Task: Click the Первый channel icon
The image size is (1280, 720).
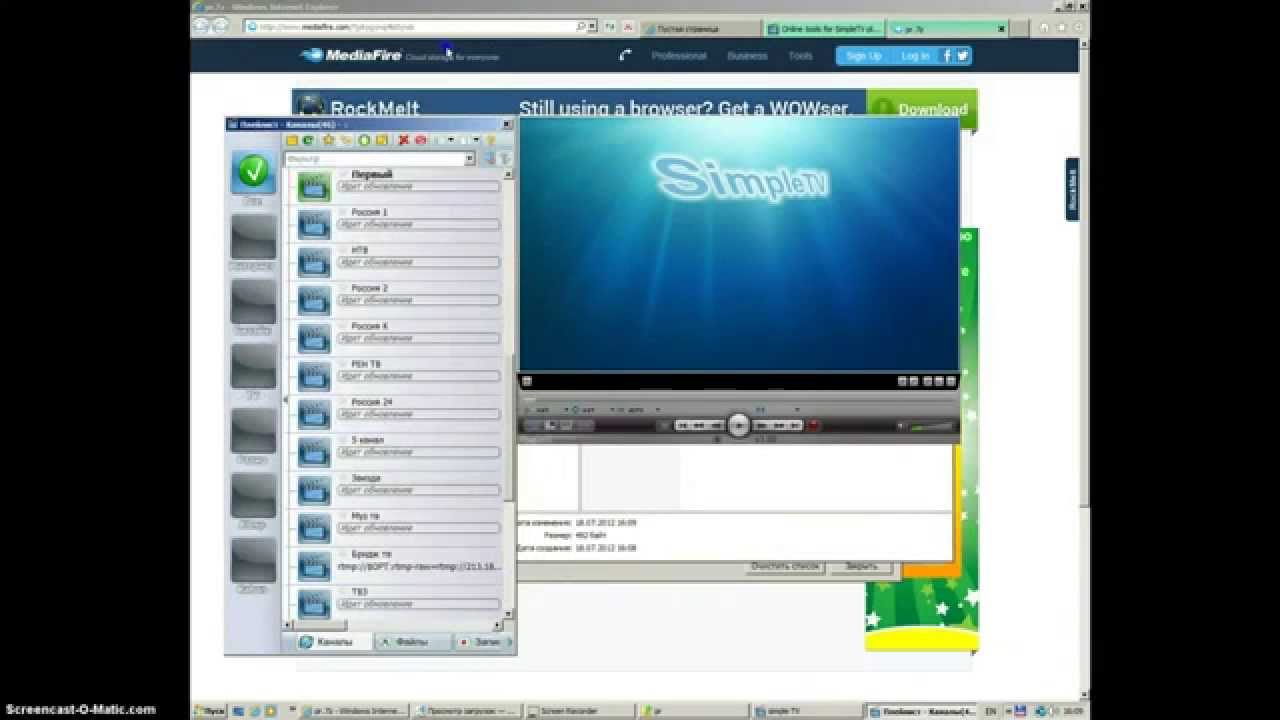Action: (x=314, y=186)
